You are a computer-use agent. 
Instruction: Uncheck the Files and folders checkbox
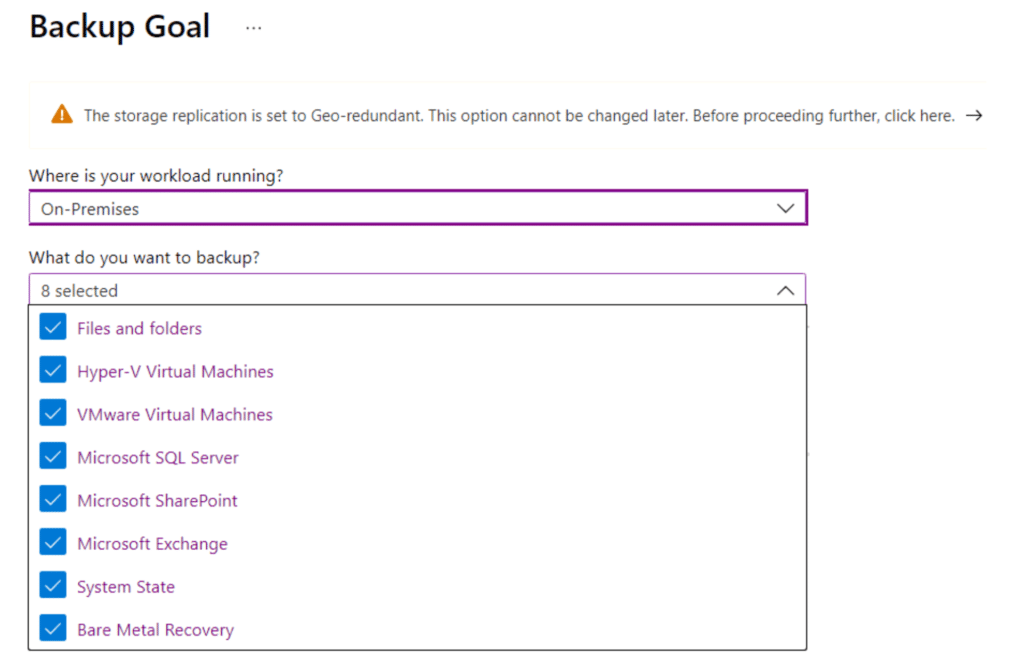click(x=53, y=328)
